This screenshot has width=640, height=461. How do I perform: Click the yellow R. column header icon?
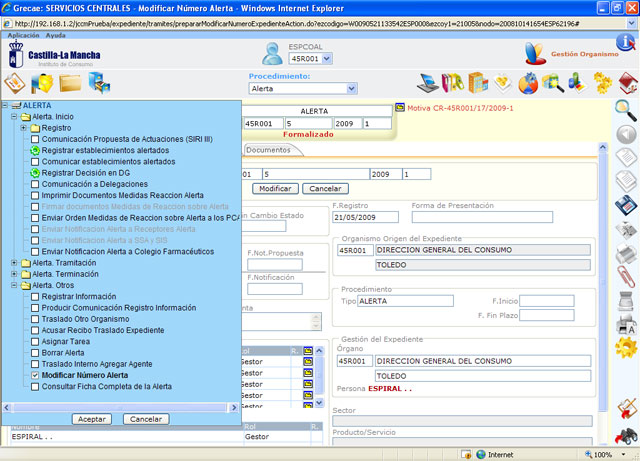tap(308, 351)
